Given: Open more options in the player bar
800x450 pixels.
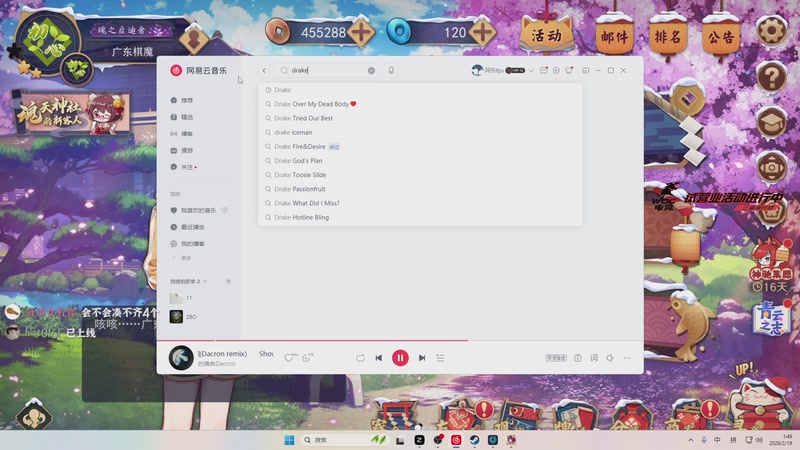Looking at the screenshot, I should (627, 358).
